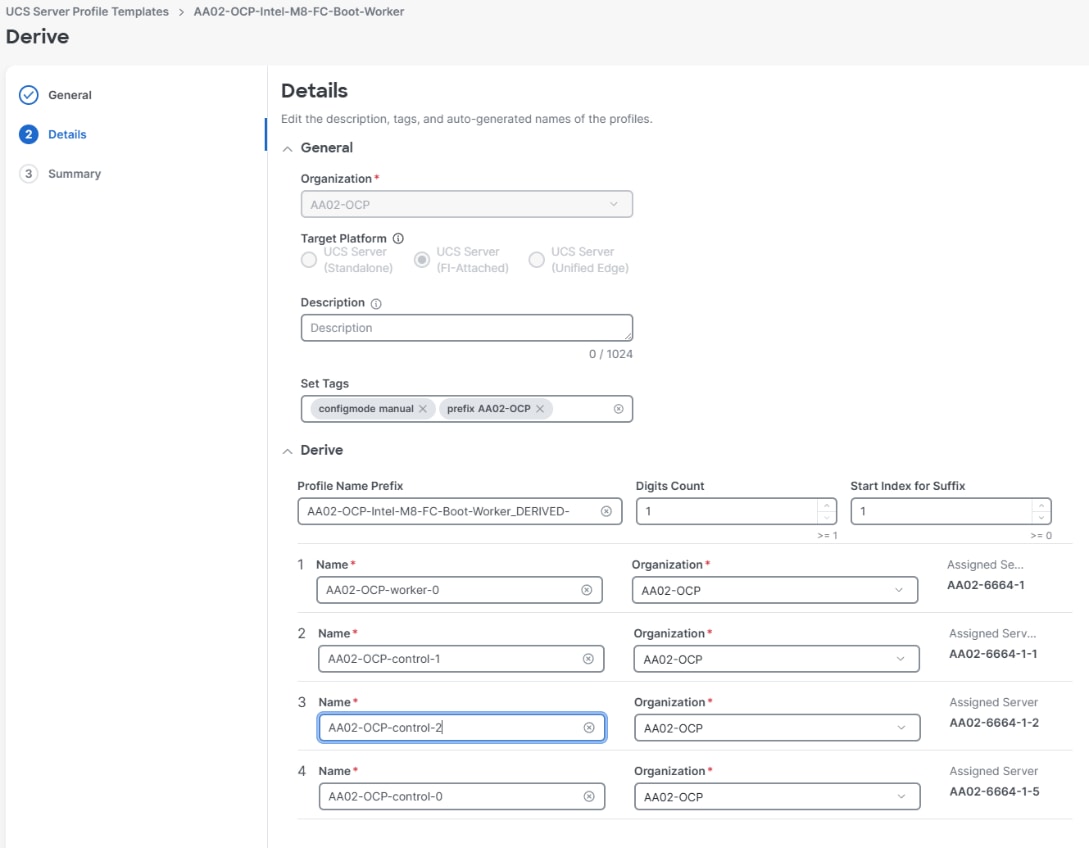The height and width of the screenshot is (848, 1089).
Task: Open Organization dropdown for profile 3
Action: pos(777,728)
